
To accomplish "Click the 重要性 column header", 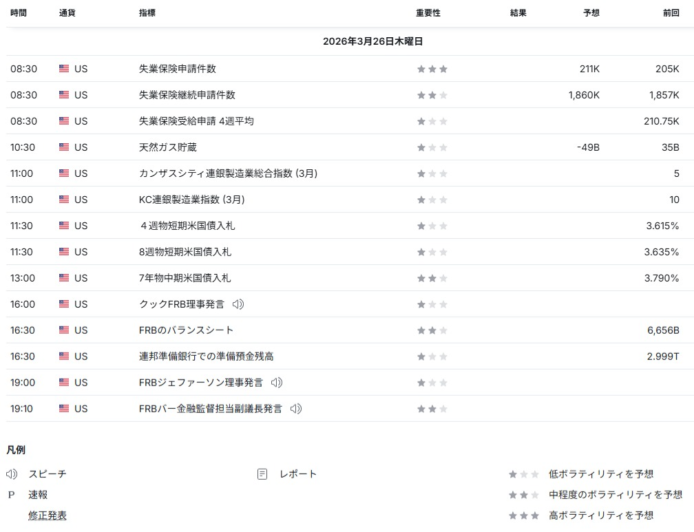I will (x=428, y=13).
